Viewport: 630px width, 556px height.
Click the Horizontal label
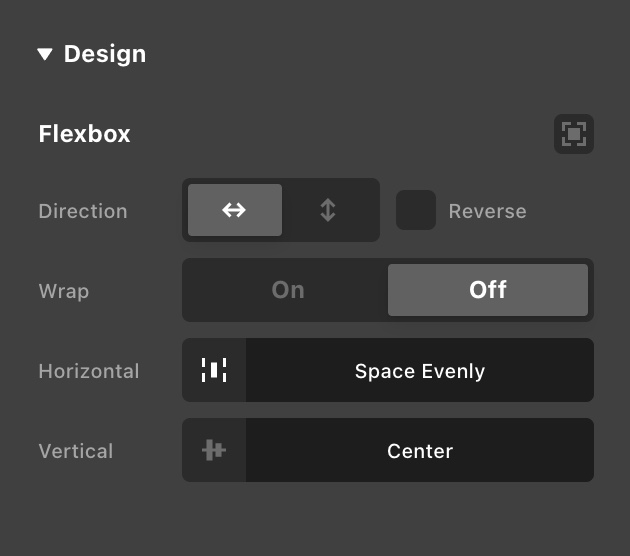point(89,371)
